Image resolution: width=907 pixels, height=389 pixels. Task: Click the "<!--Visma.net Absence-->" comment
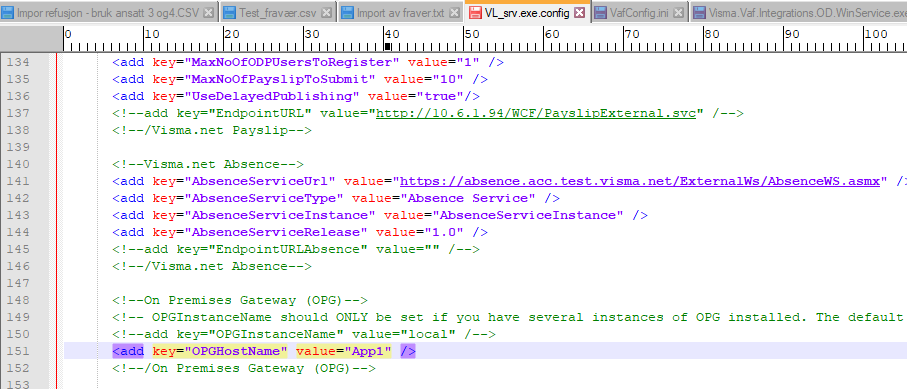[208, 164]
